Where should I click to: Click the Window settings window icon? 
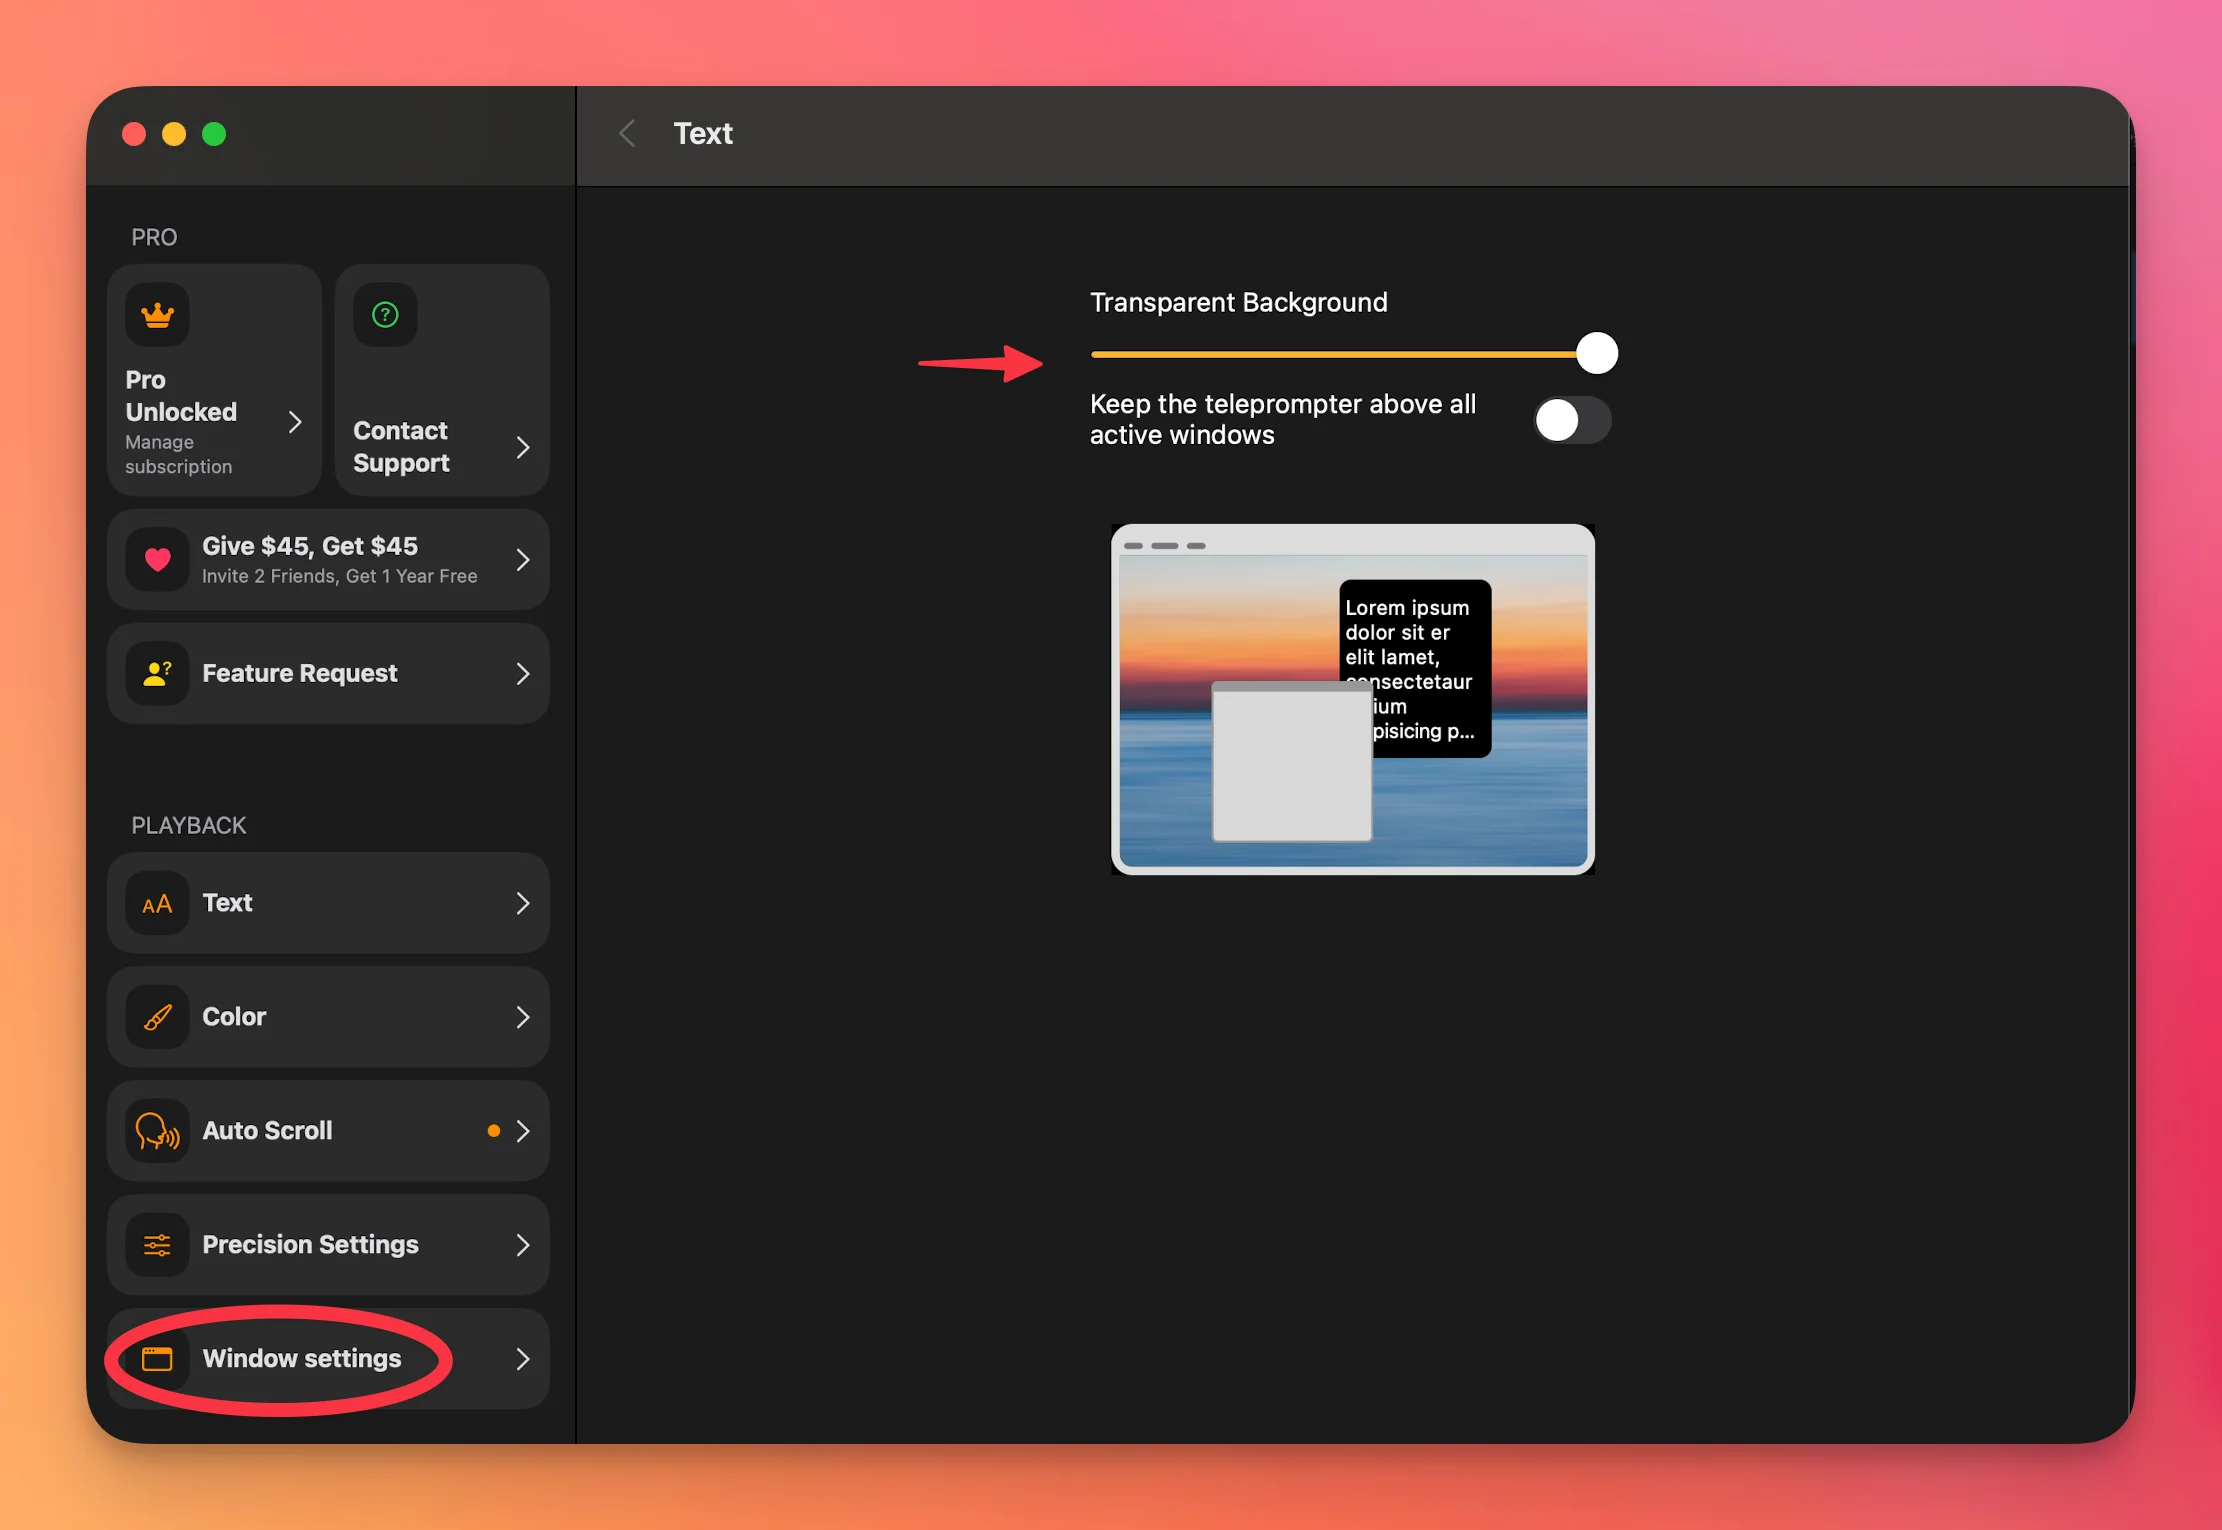(157, 1358)
